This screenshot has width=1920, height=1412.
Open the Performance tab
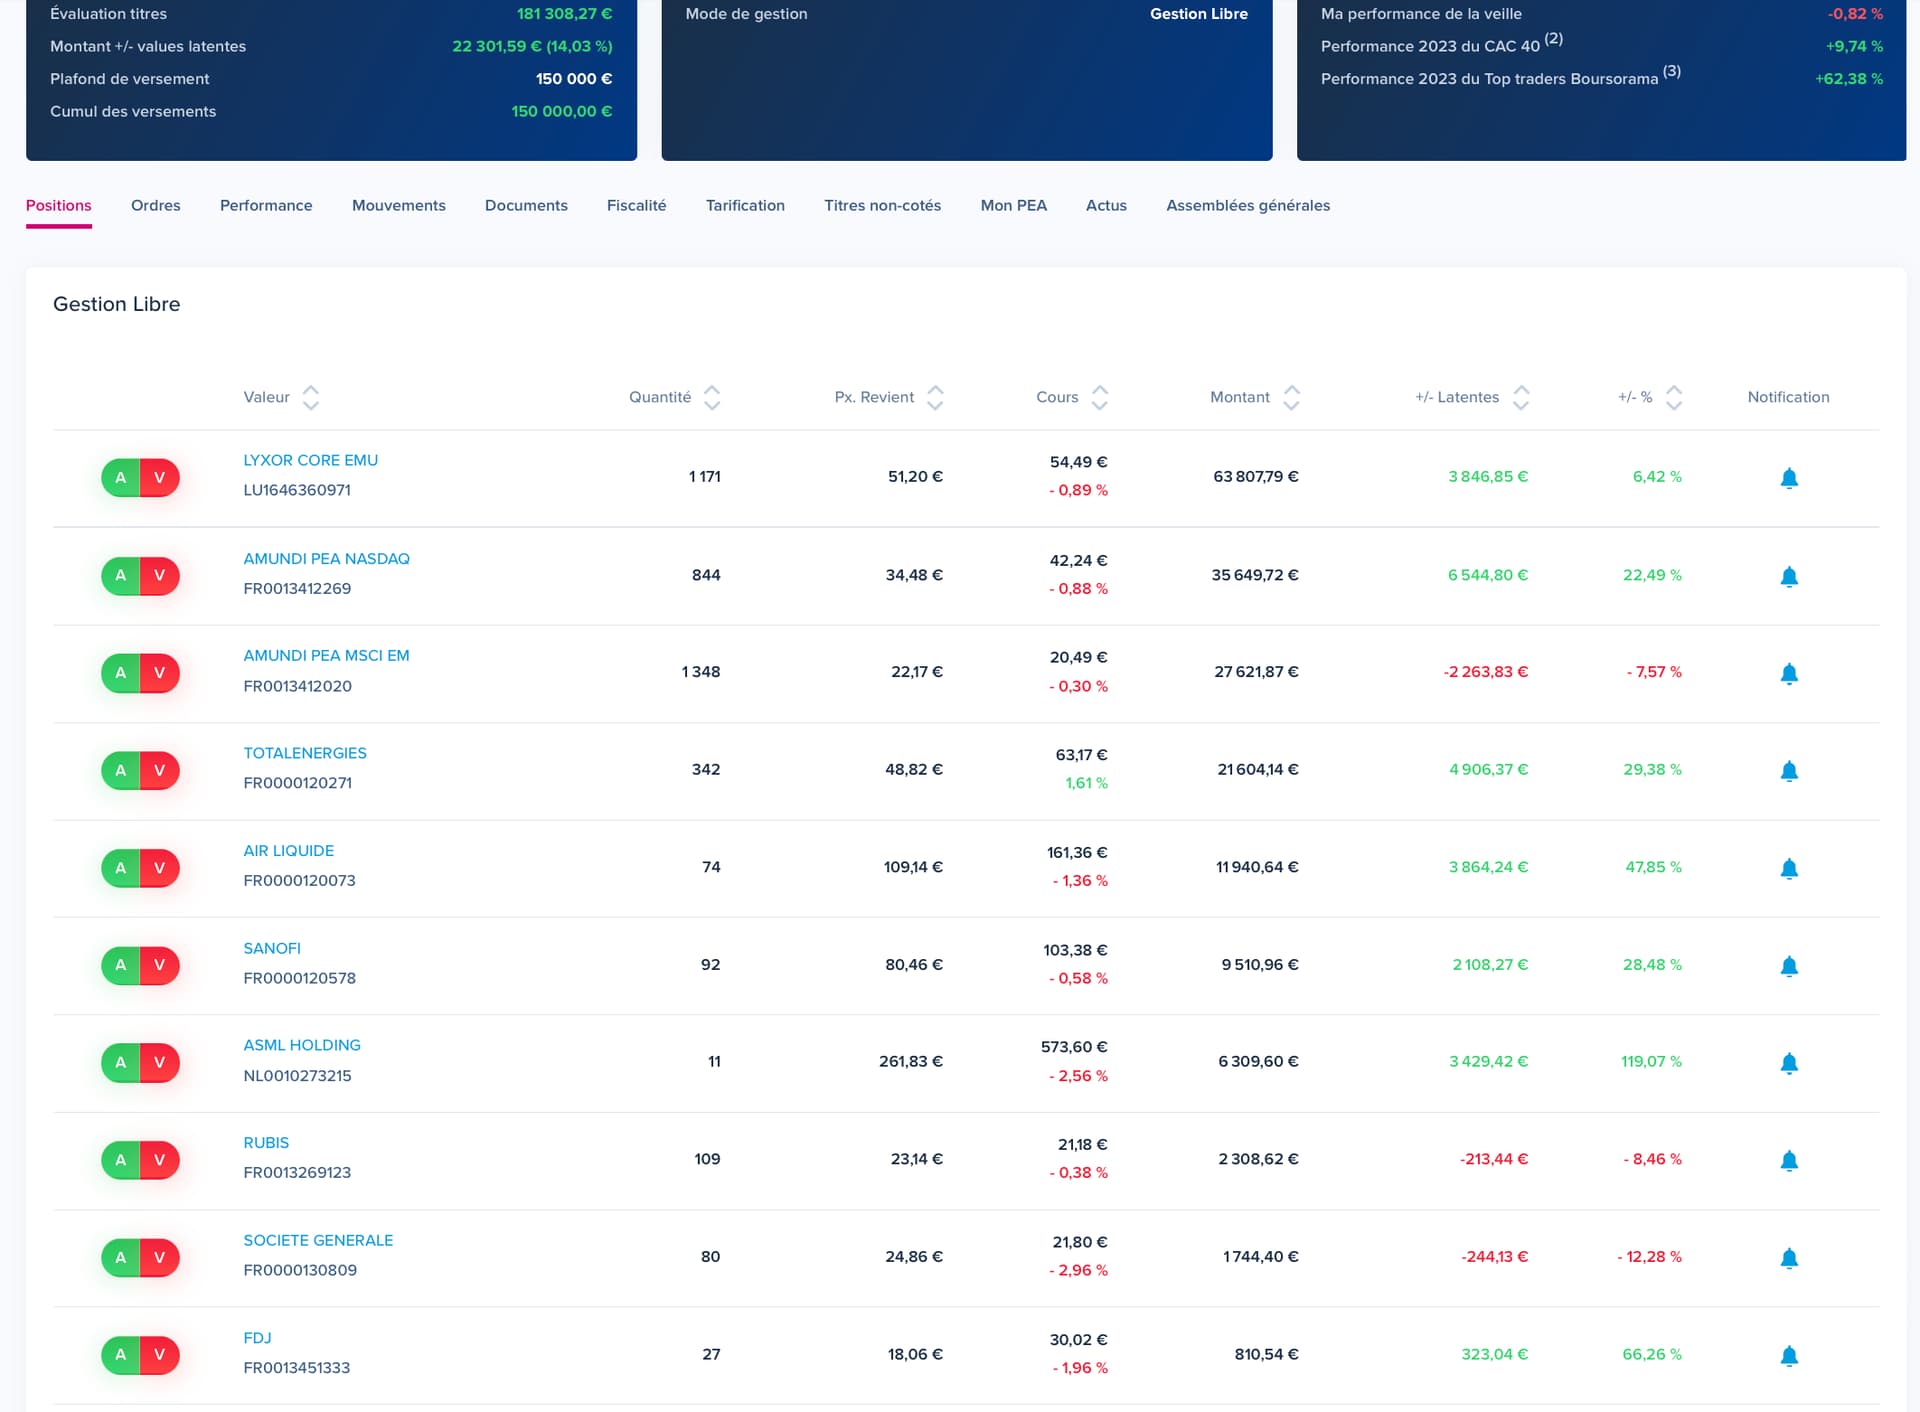266,205
